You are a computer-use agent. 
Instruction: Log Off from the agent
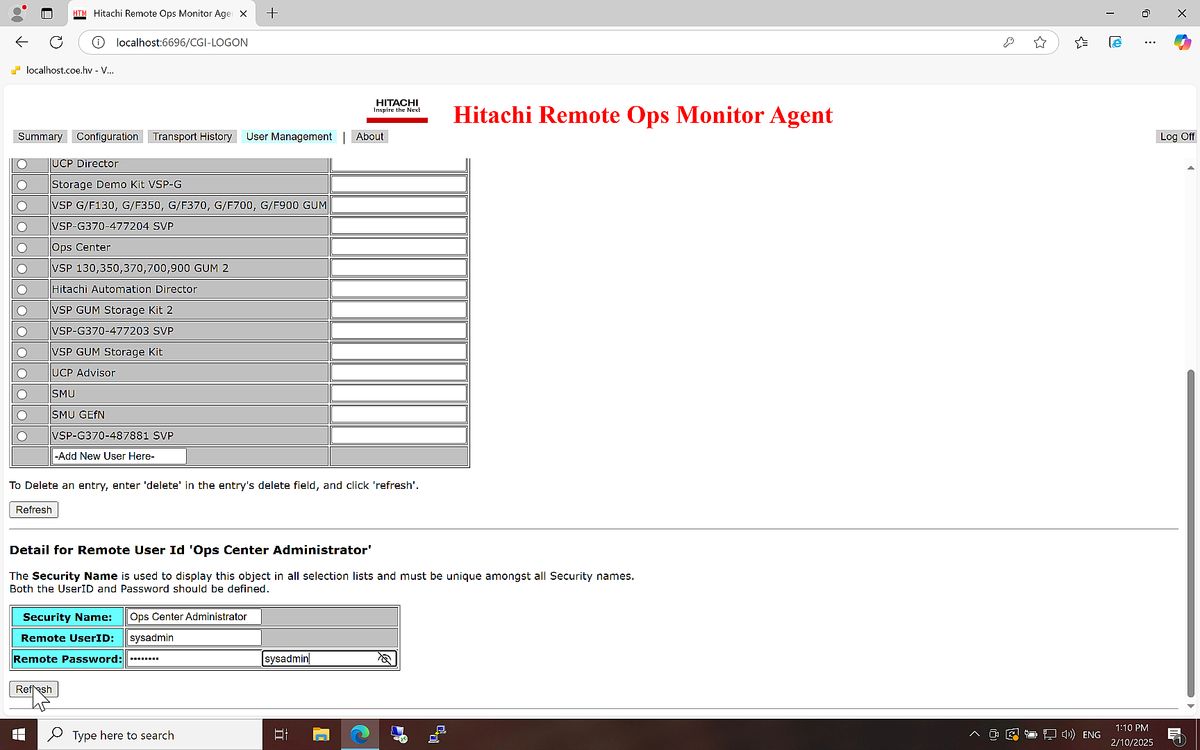pyautogui.click(x=1177, y=137)
